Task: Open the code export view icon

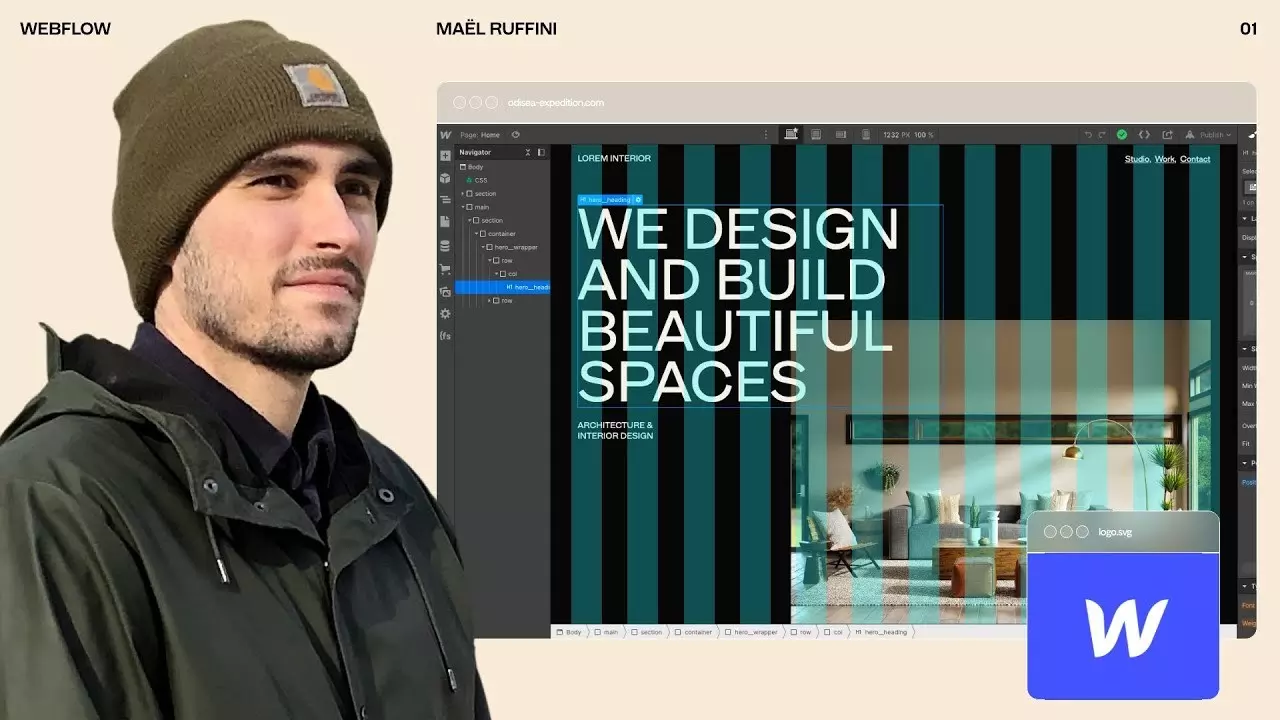Action: pos(1143,134)
